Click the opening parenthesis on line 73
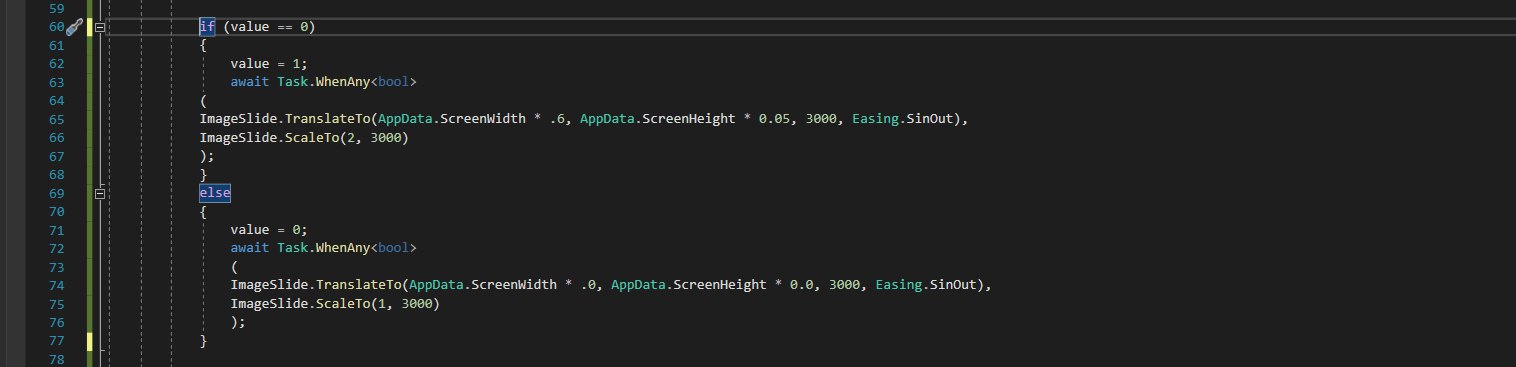This screenshot has height=367, width=1516. (234, 266)
